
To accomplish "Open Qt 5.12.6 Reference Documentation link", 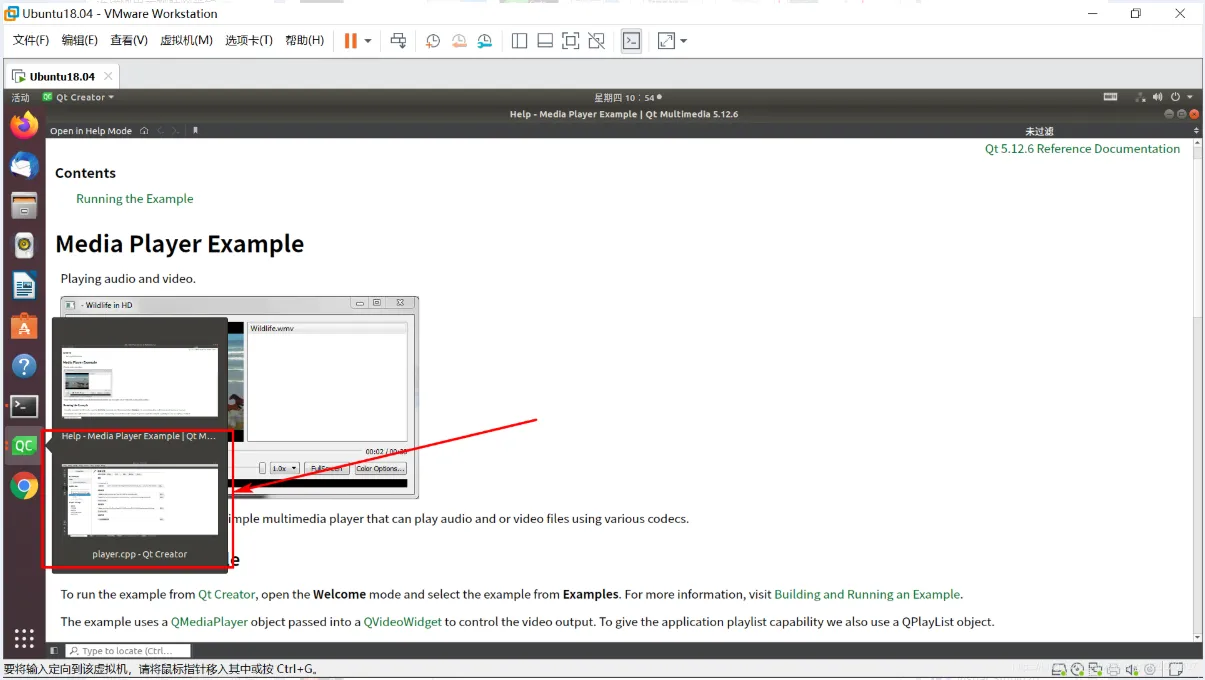I will (x=1082, y=149).
